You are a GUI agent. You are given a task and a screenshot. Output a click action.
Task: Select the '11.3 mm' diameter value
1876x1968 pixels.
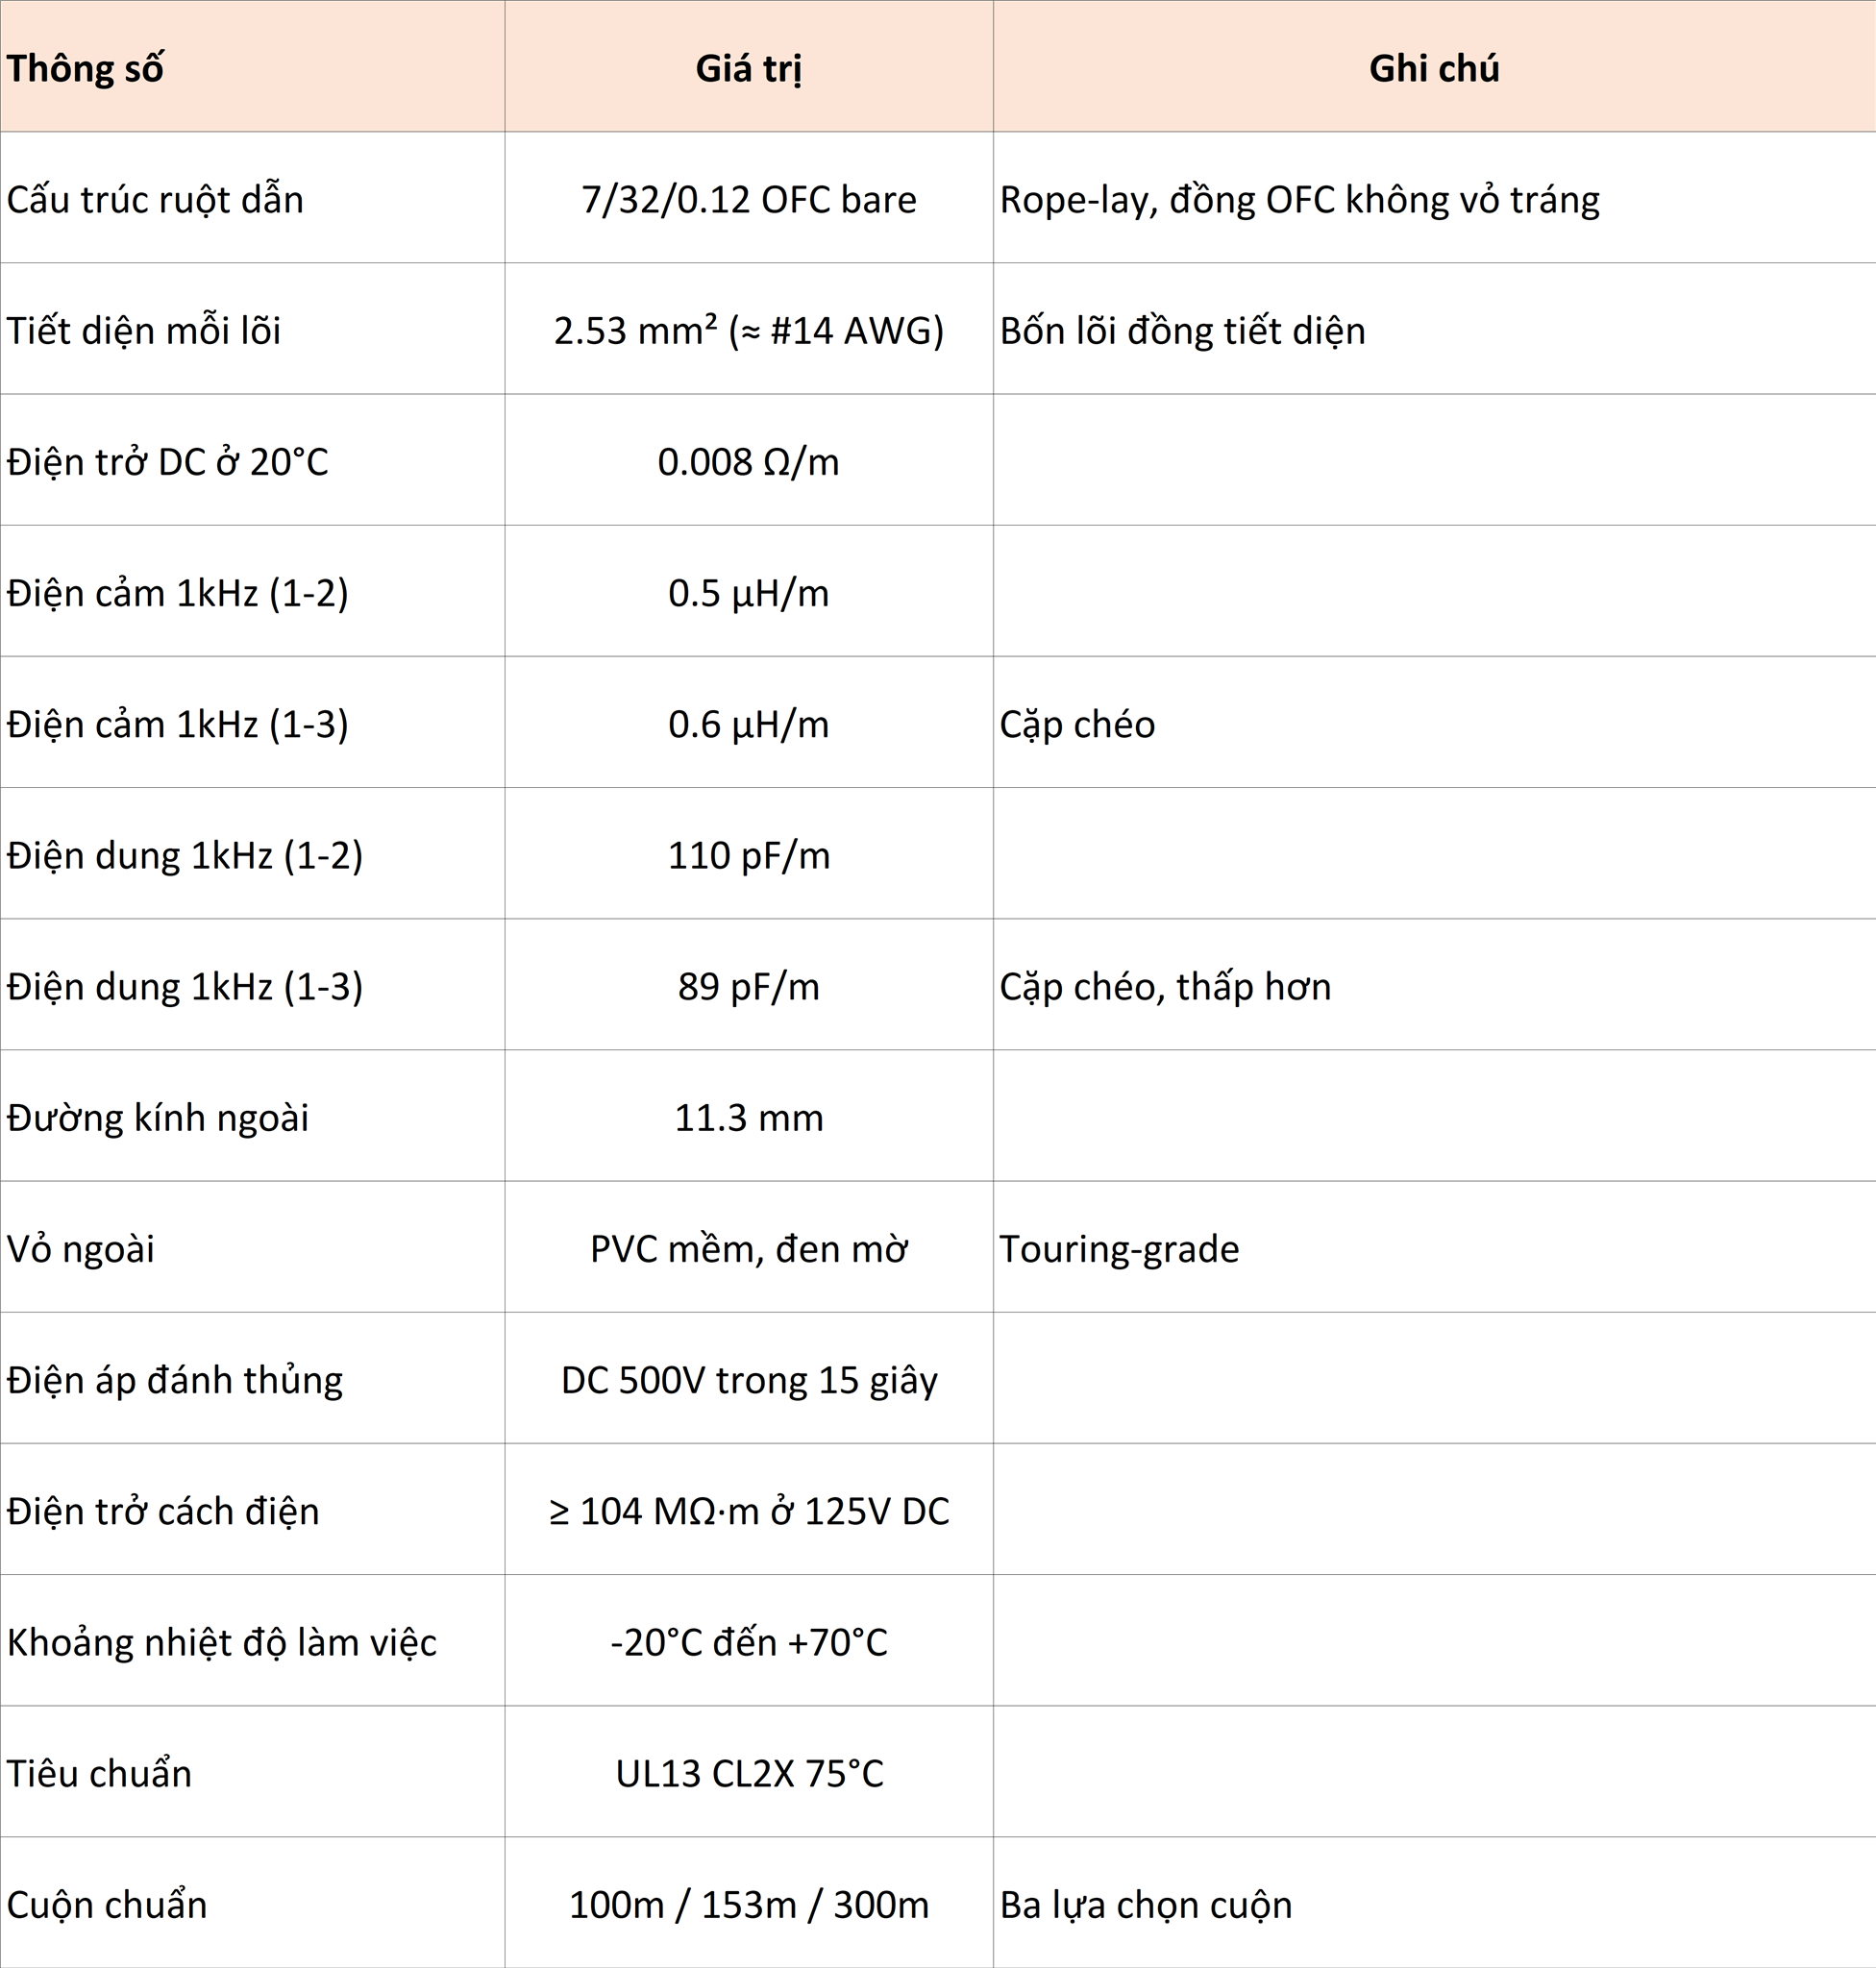pyautogui.click(x=749, y=1115)
